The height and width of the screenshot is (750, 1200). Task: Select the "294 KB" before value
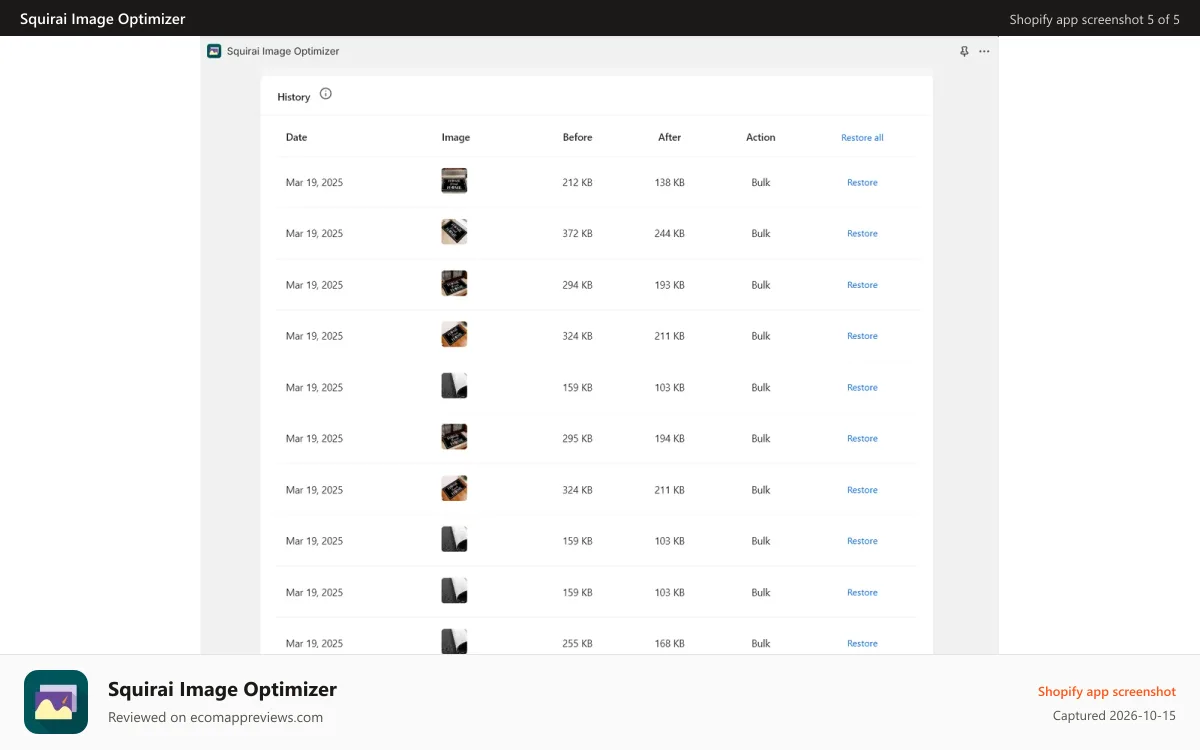click(x=577, y=285)
